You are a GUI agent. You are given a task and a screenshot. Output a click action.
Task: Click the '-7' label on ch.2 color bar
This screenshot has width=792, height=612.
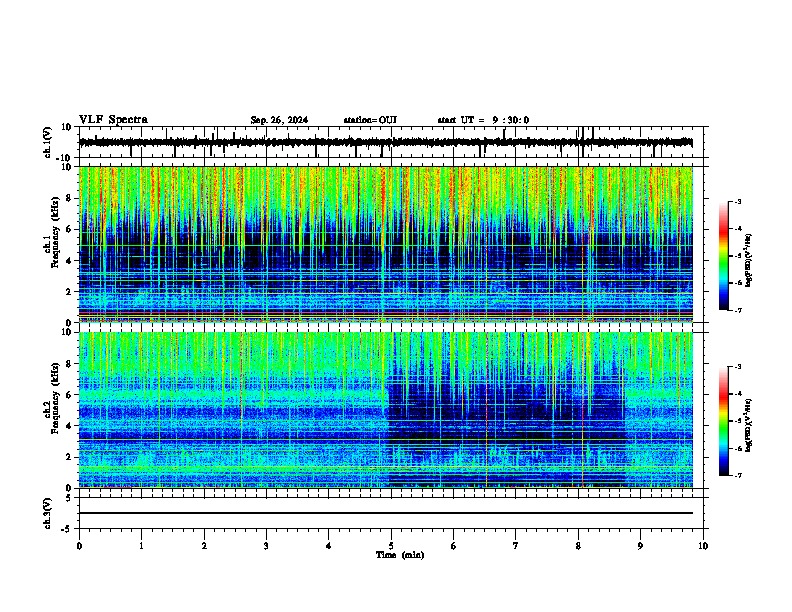coord(737,475)
